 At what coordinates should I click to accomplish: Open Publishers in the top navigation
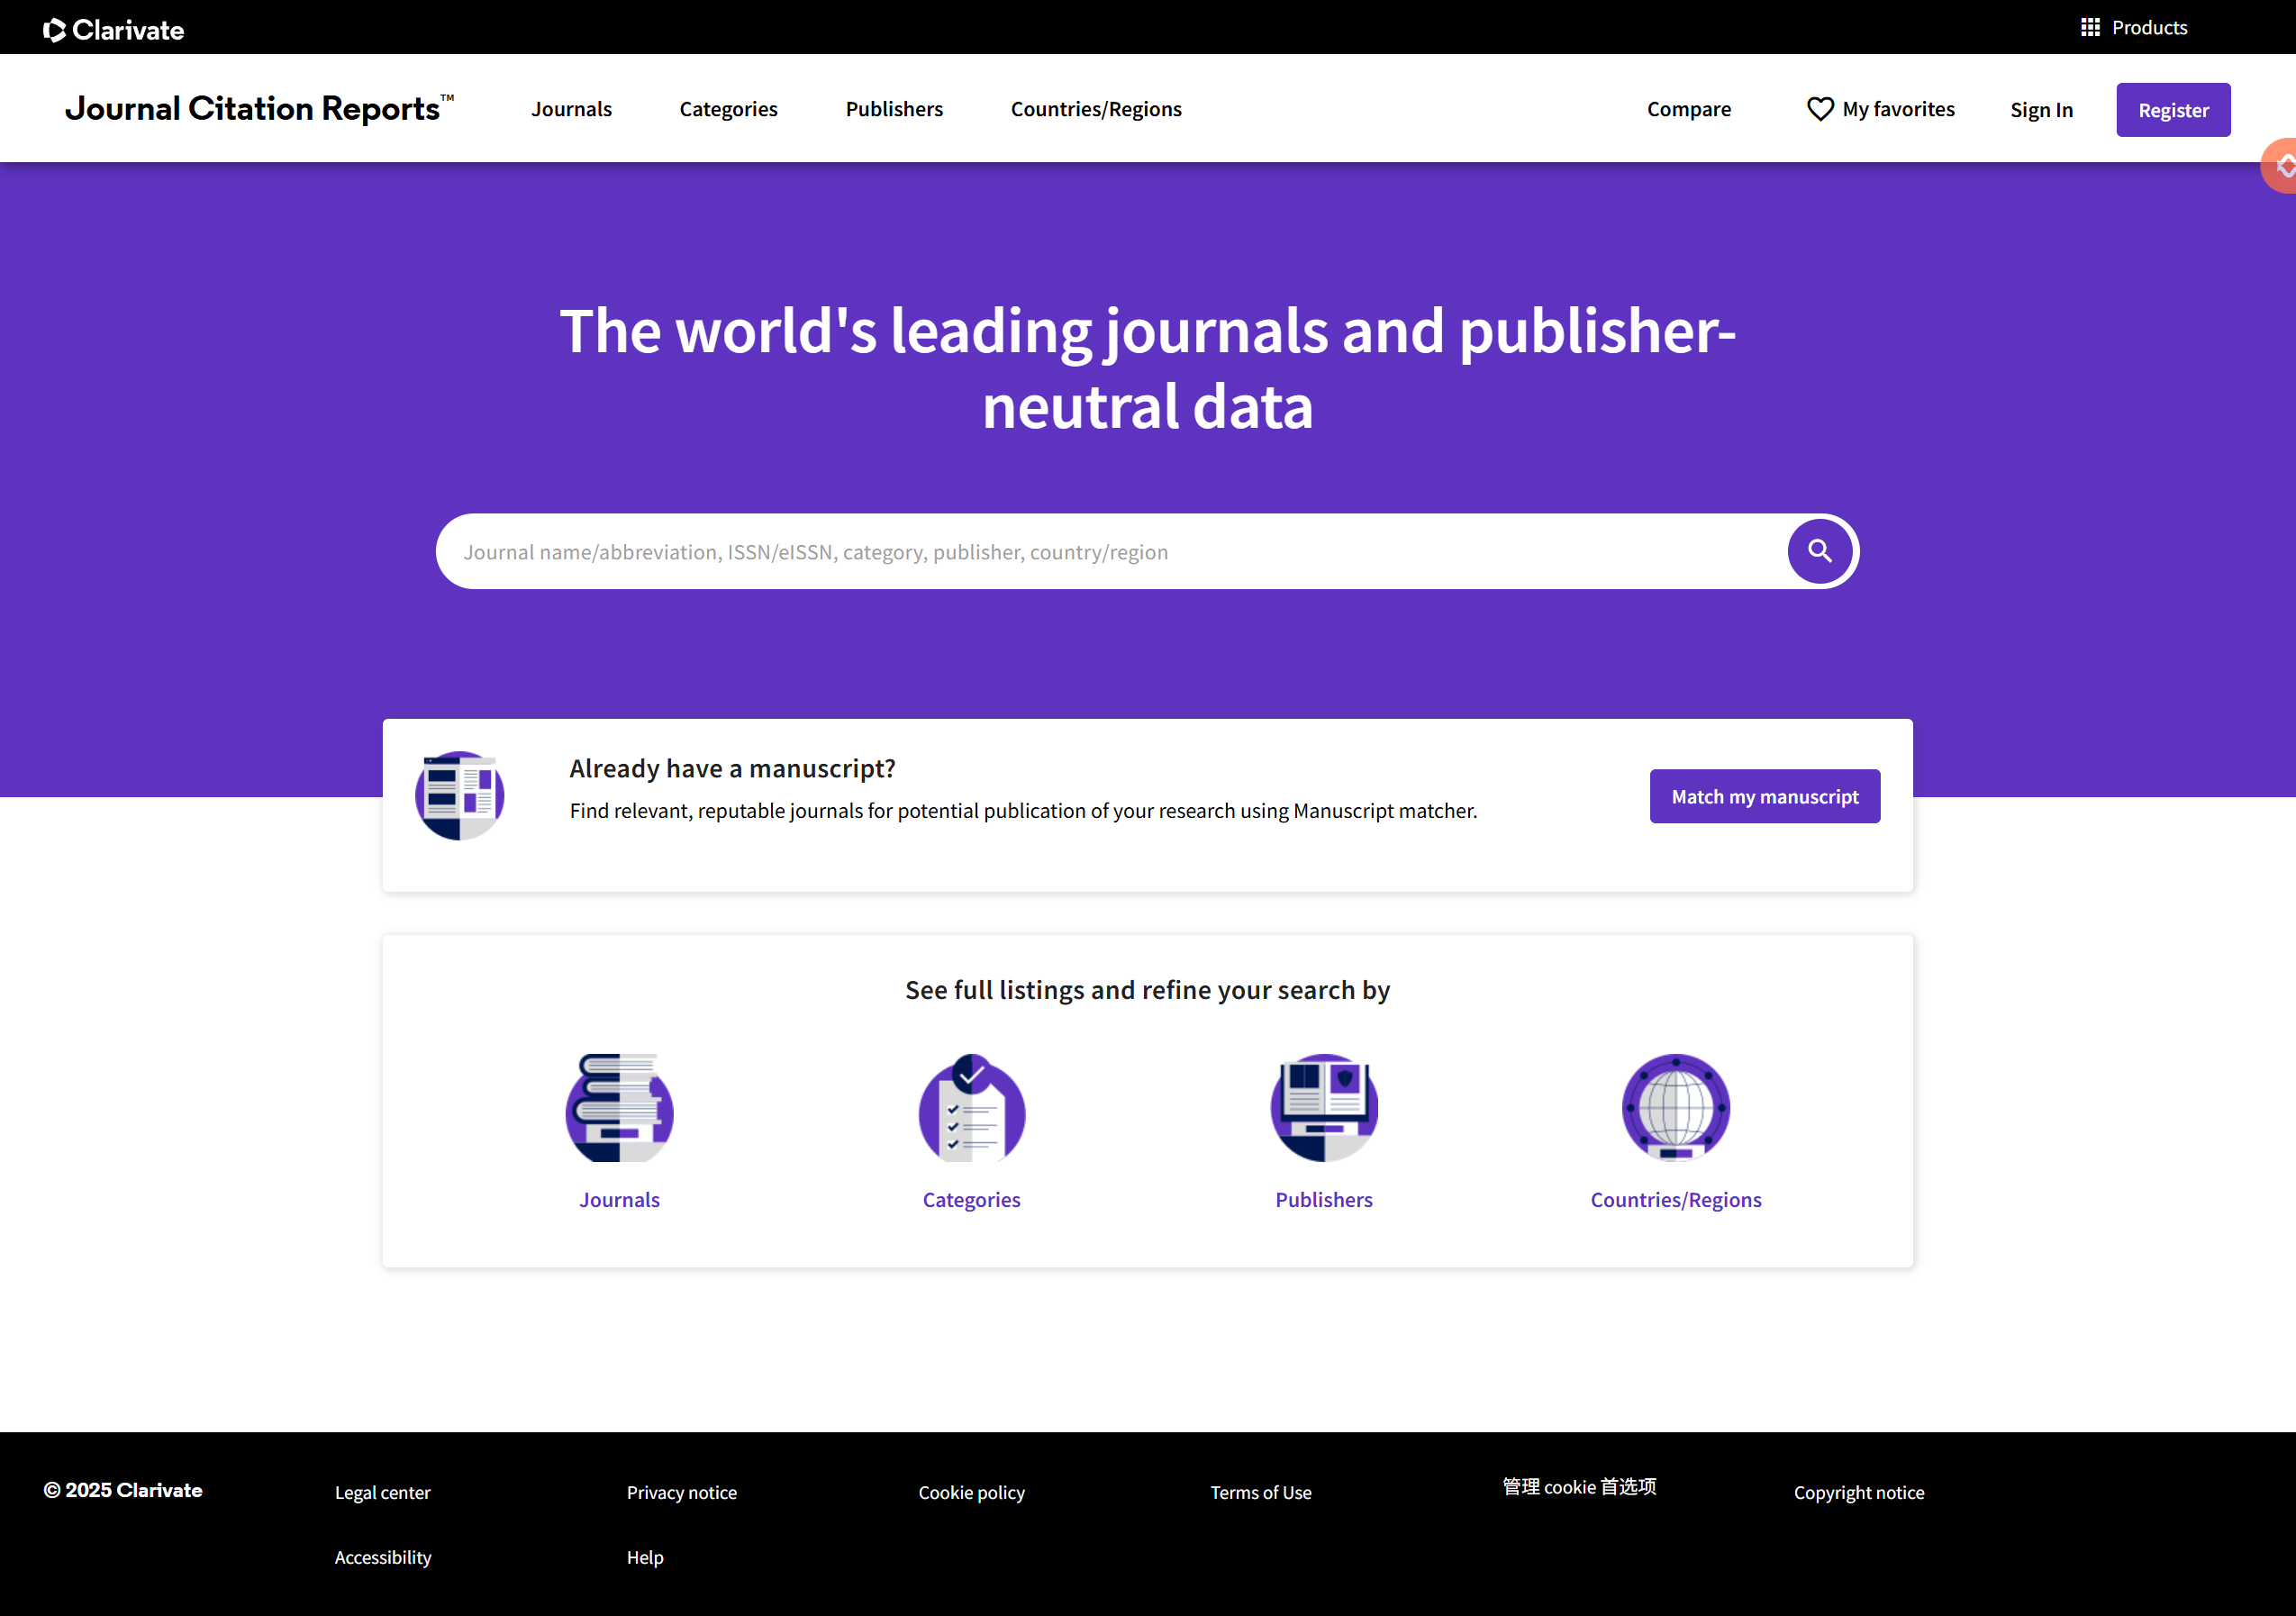(894, 109)
